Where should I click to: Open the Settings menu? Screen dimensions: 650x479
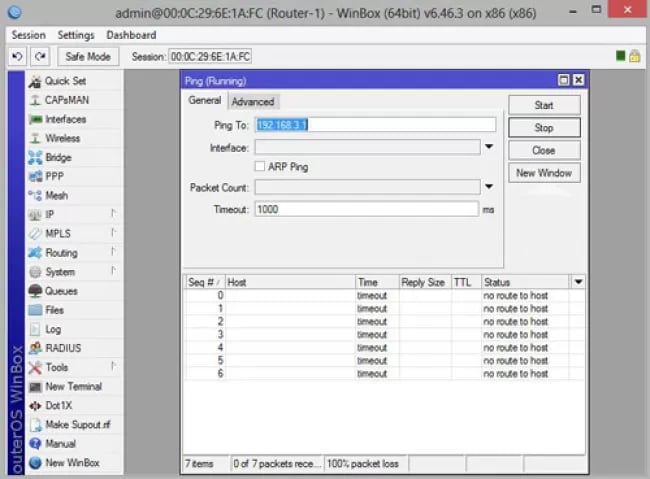coord(75,35)
